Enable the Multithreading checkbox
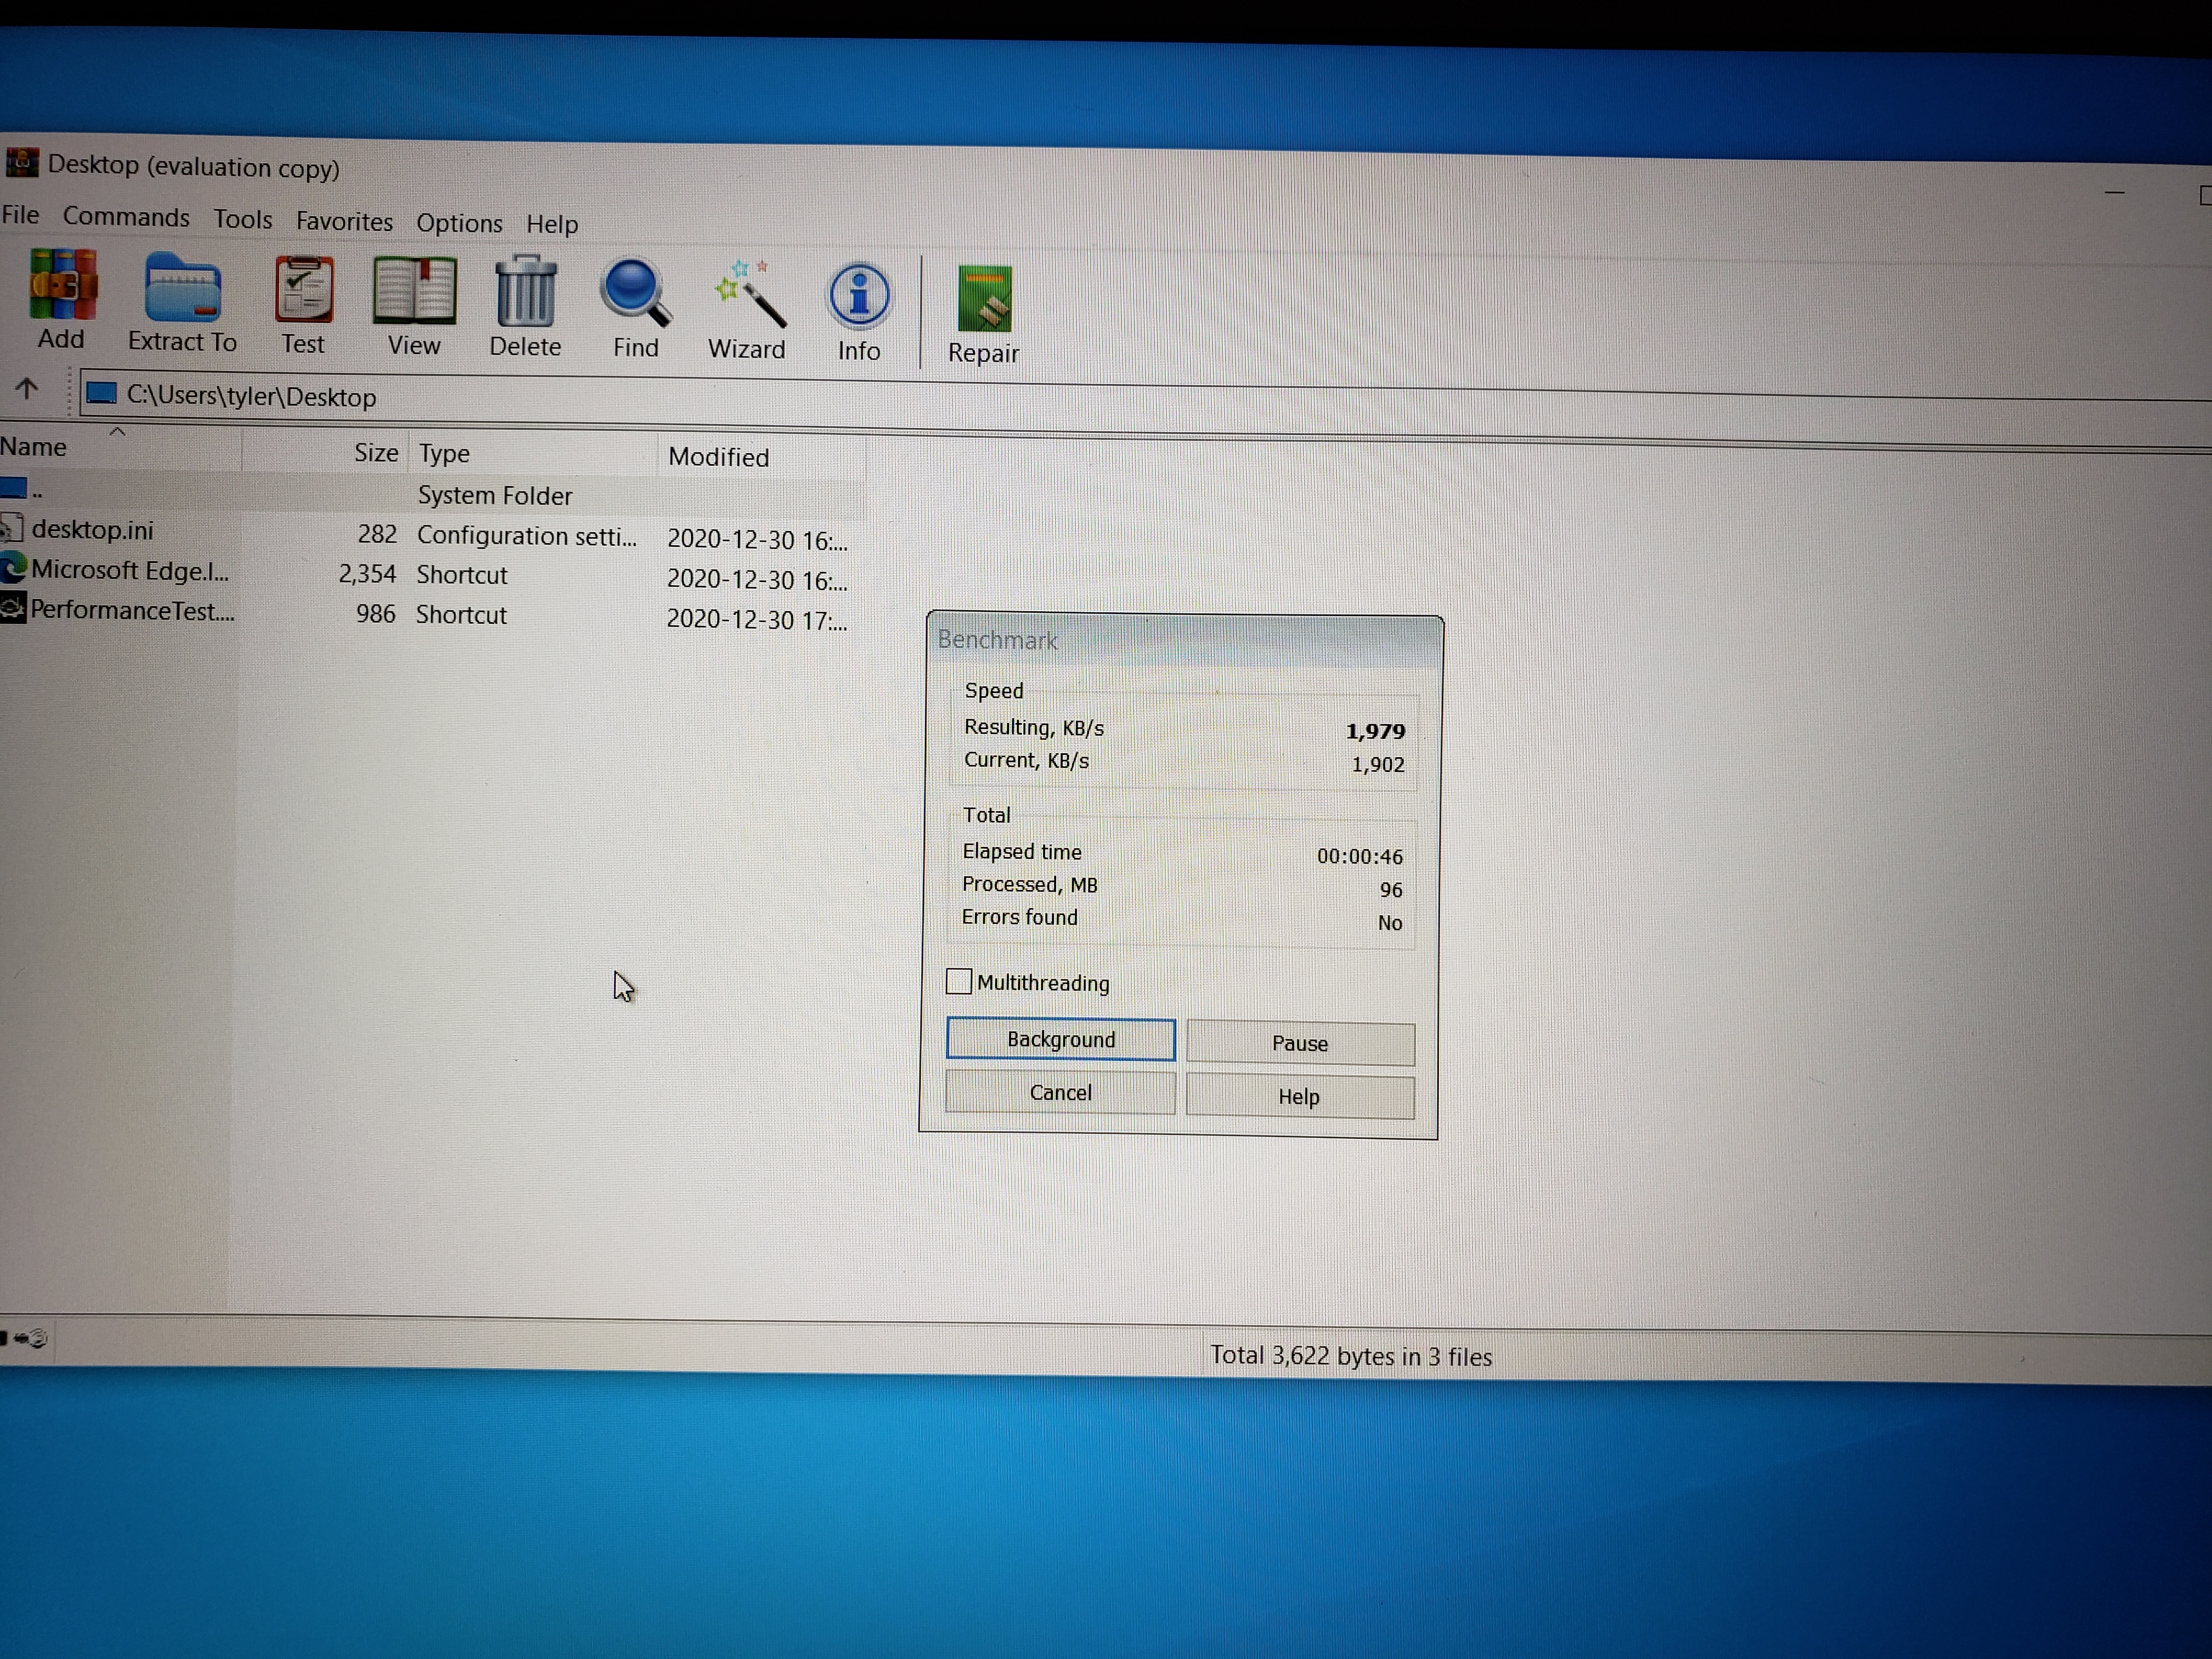Screen dimensions: 2212x1659 [x=958, y=982]
